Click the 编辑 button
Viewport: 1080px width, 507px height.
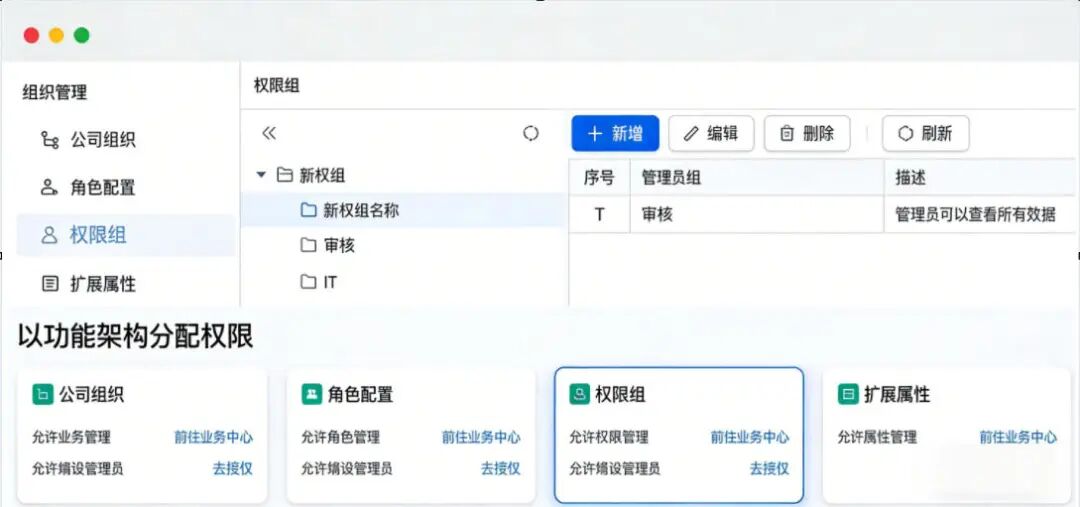click(711, 134)
